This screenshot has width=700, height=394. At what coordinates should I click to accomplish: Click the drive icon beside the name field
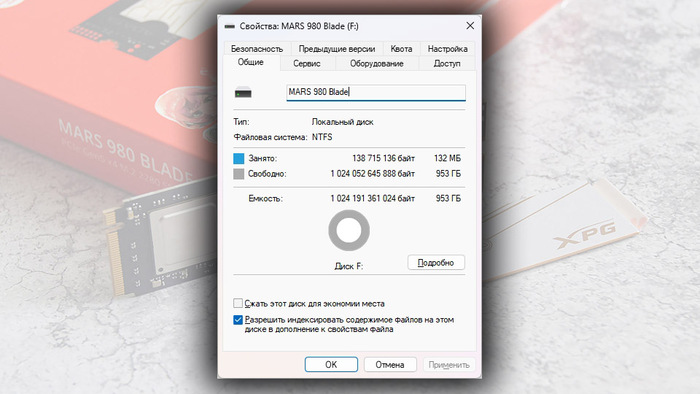[x=243, y=93]
